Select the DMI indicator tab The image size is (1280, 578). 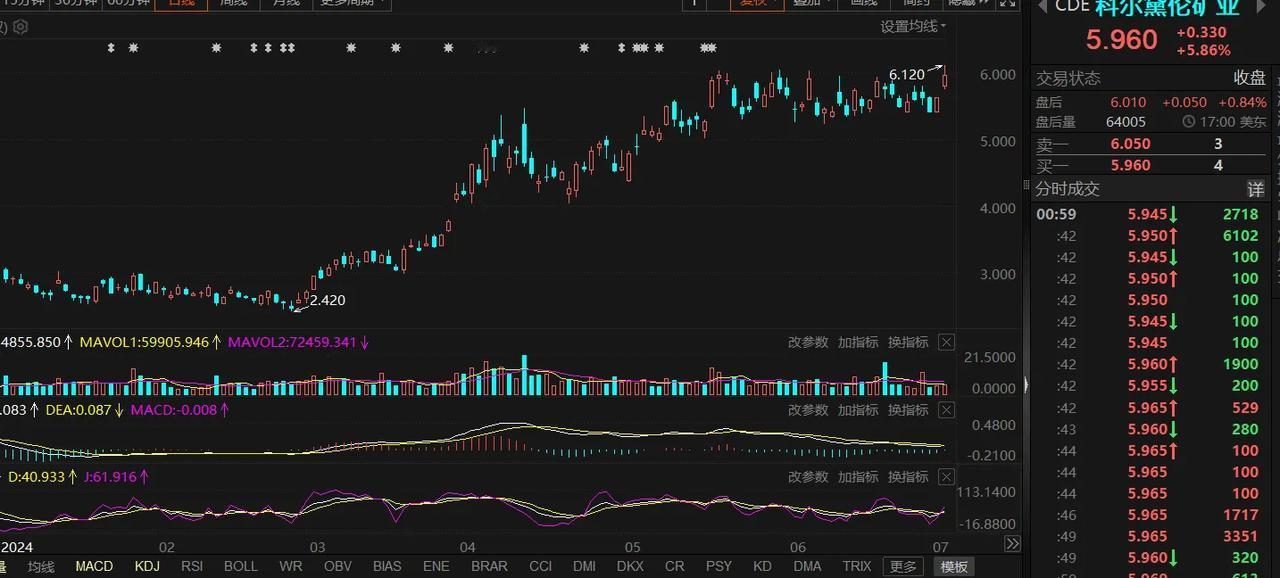pyautogui.click(x=584, y=567)
